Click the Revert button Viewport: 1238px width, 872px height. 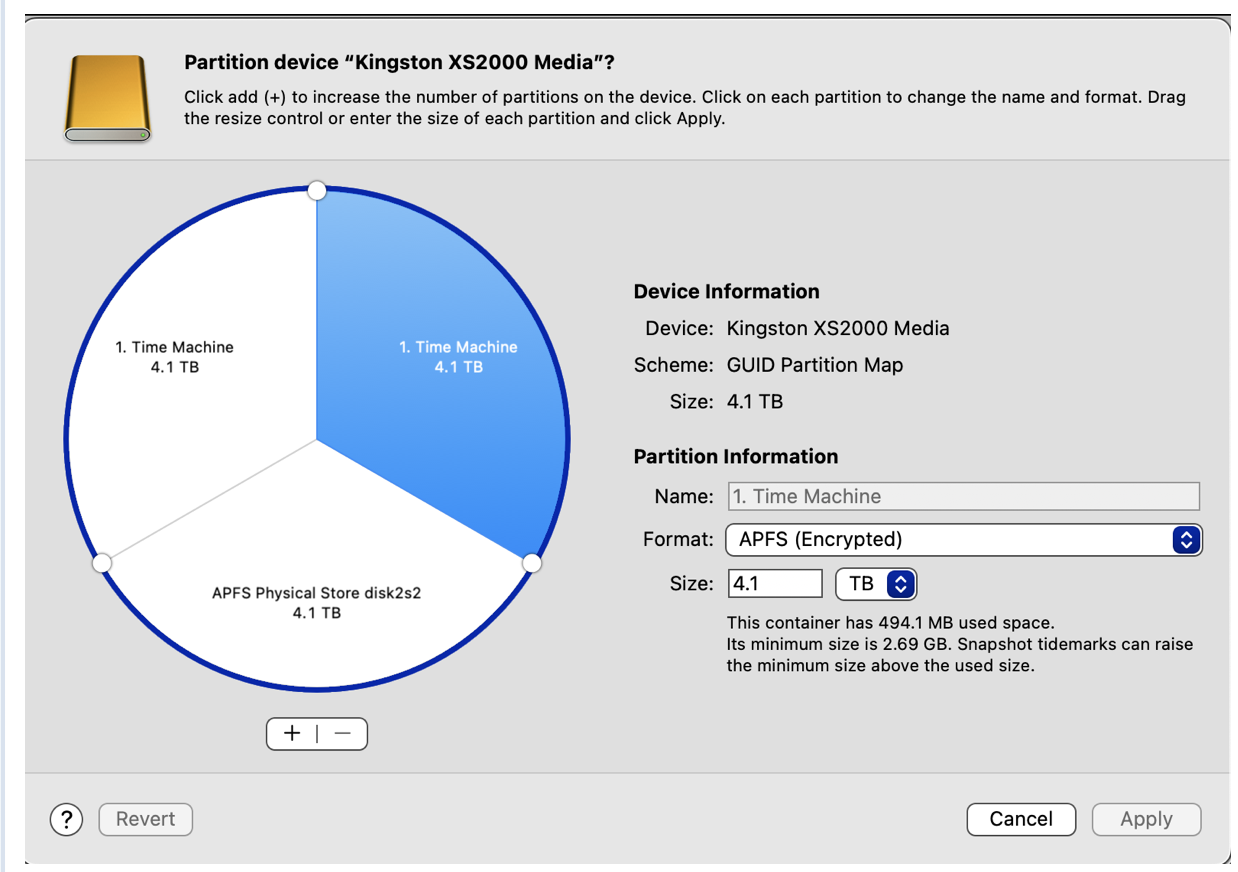[146, 819]
